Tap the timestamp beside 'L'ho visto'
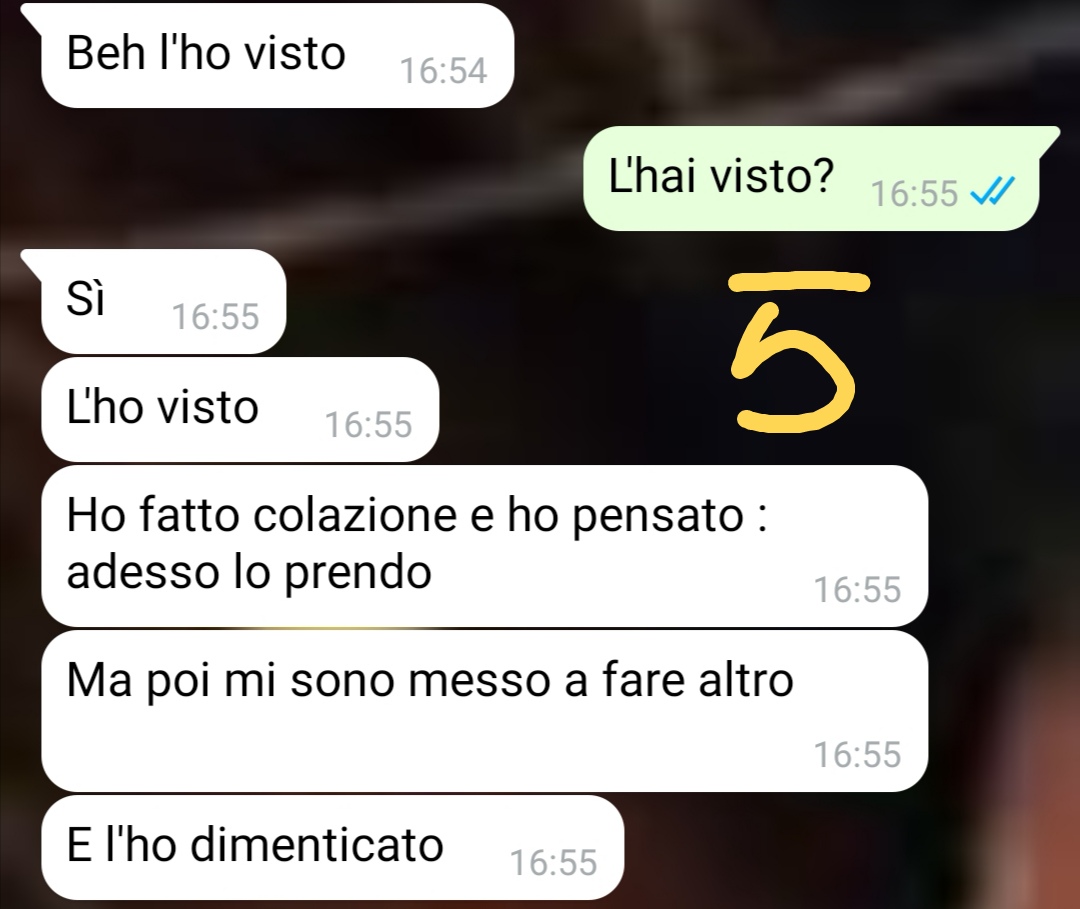Screen dimensions: 1080x909 tap(368, 424)
